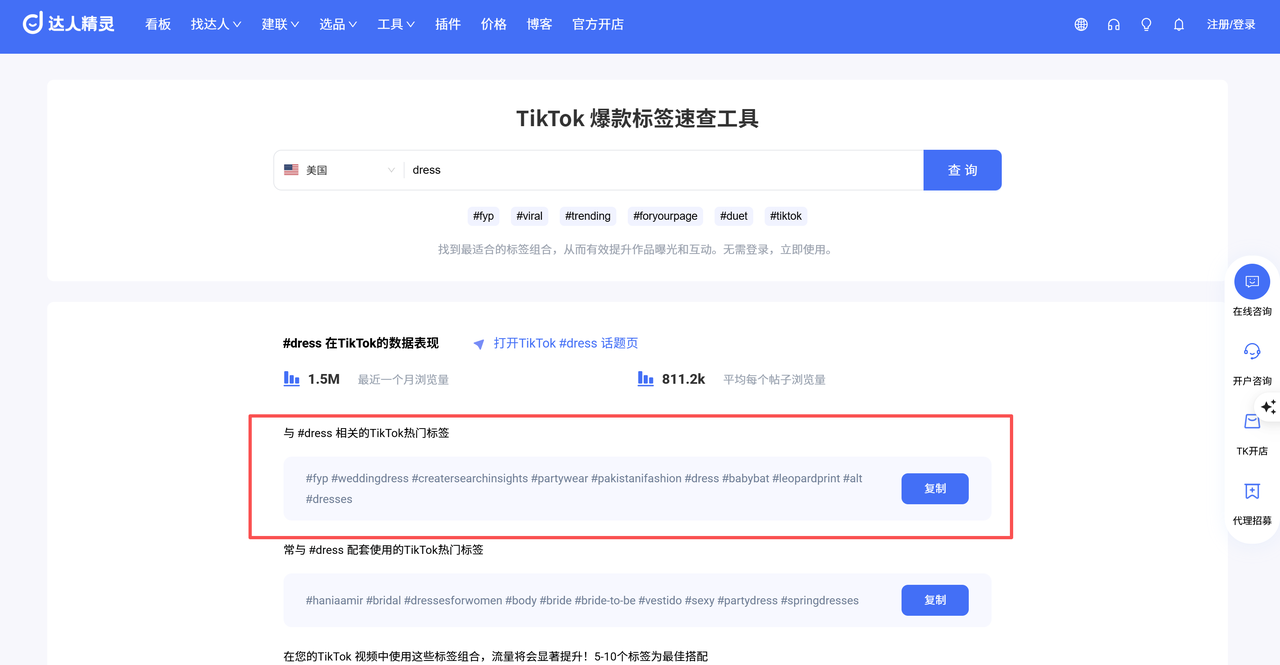Click the keyword input field containing dress
Screen dimensions: 1280x665
[x=660, y=170]
